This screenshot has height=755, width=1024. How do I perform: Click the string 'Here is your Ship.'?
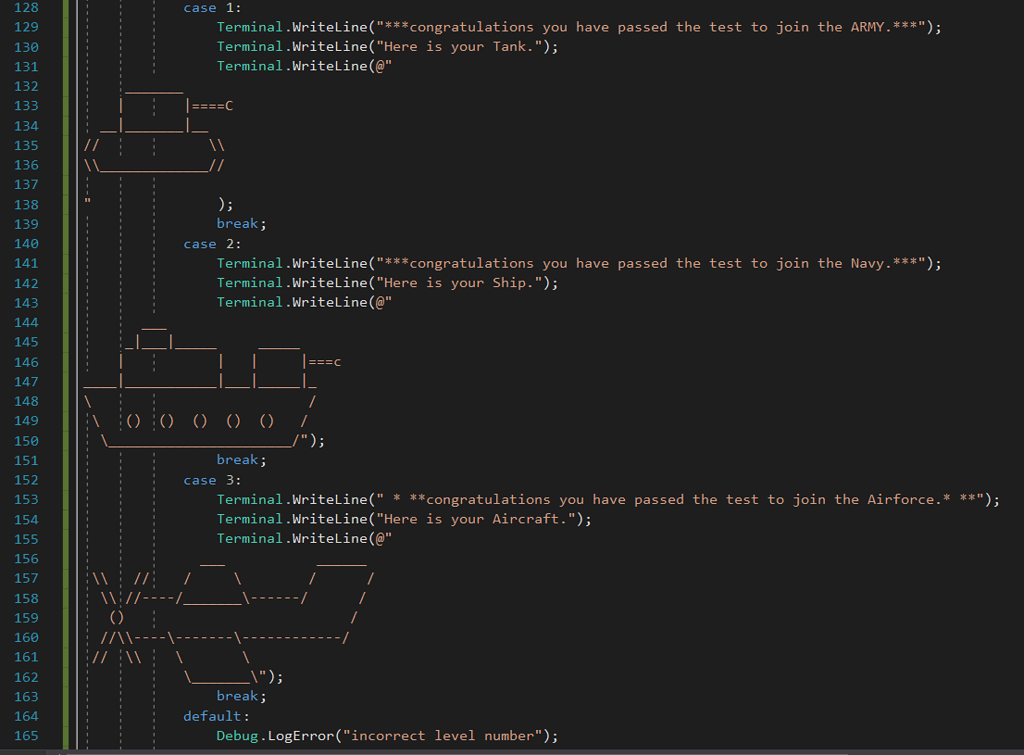pos(457,282)
